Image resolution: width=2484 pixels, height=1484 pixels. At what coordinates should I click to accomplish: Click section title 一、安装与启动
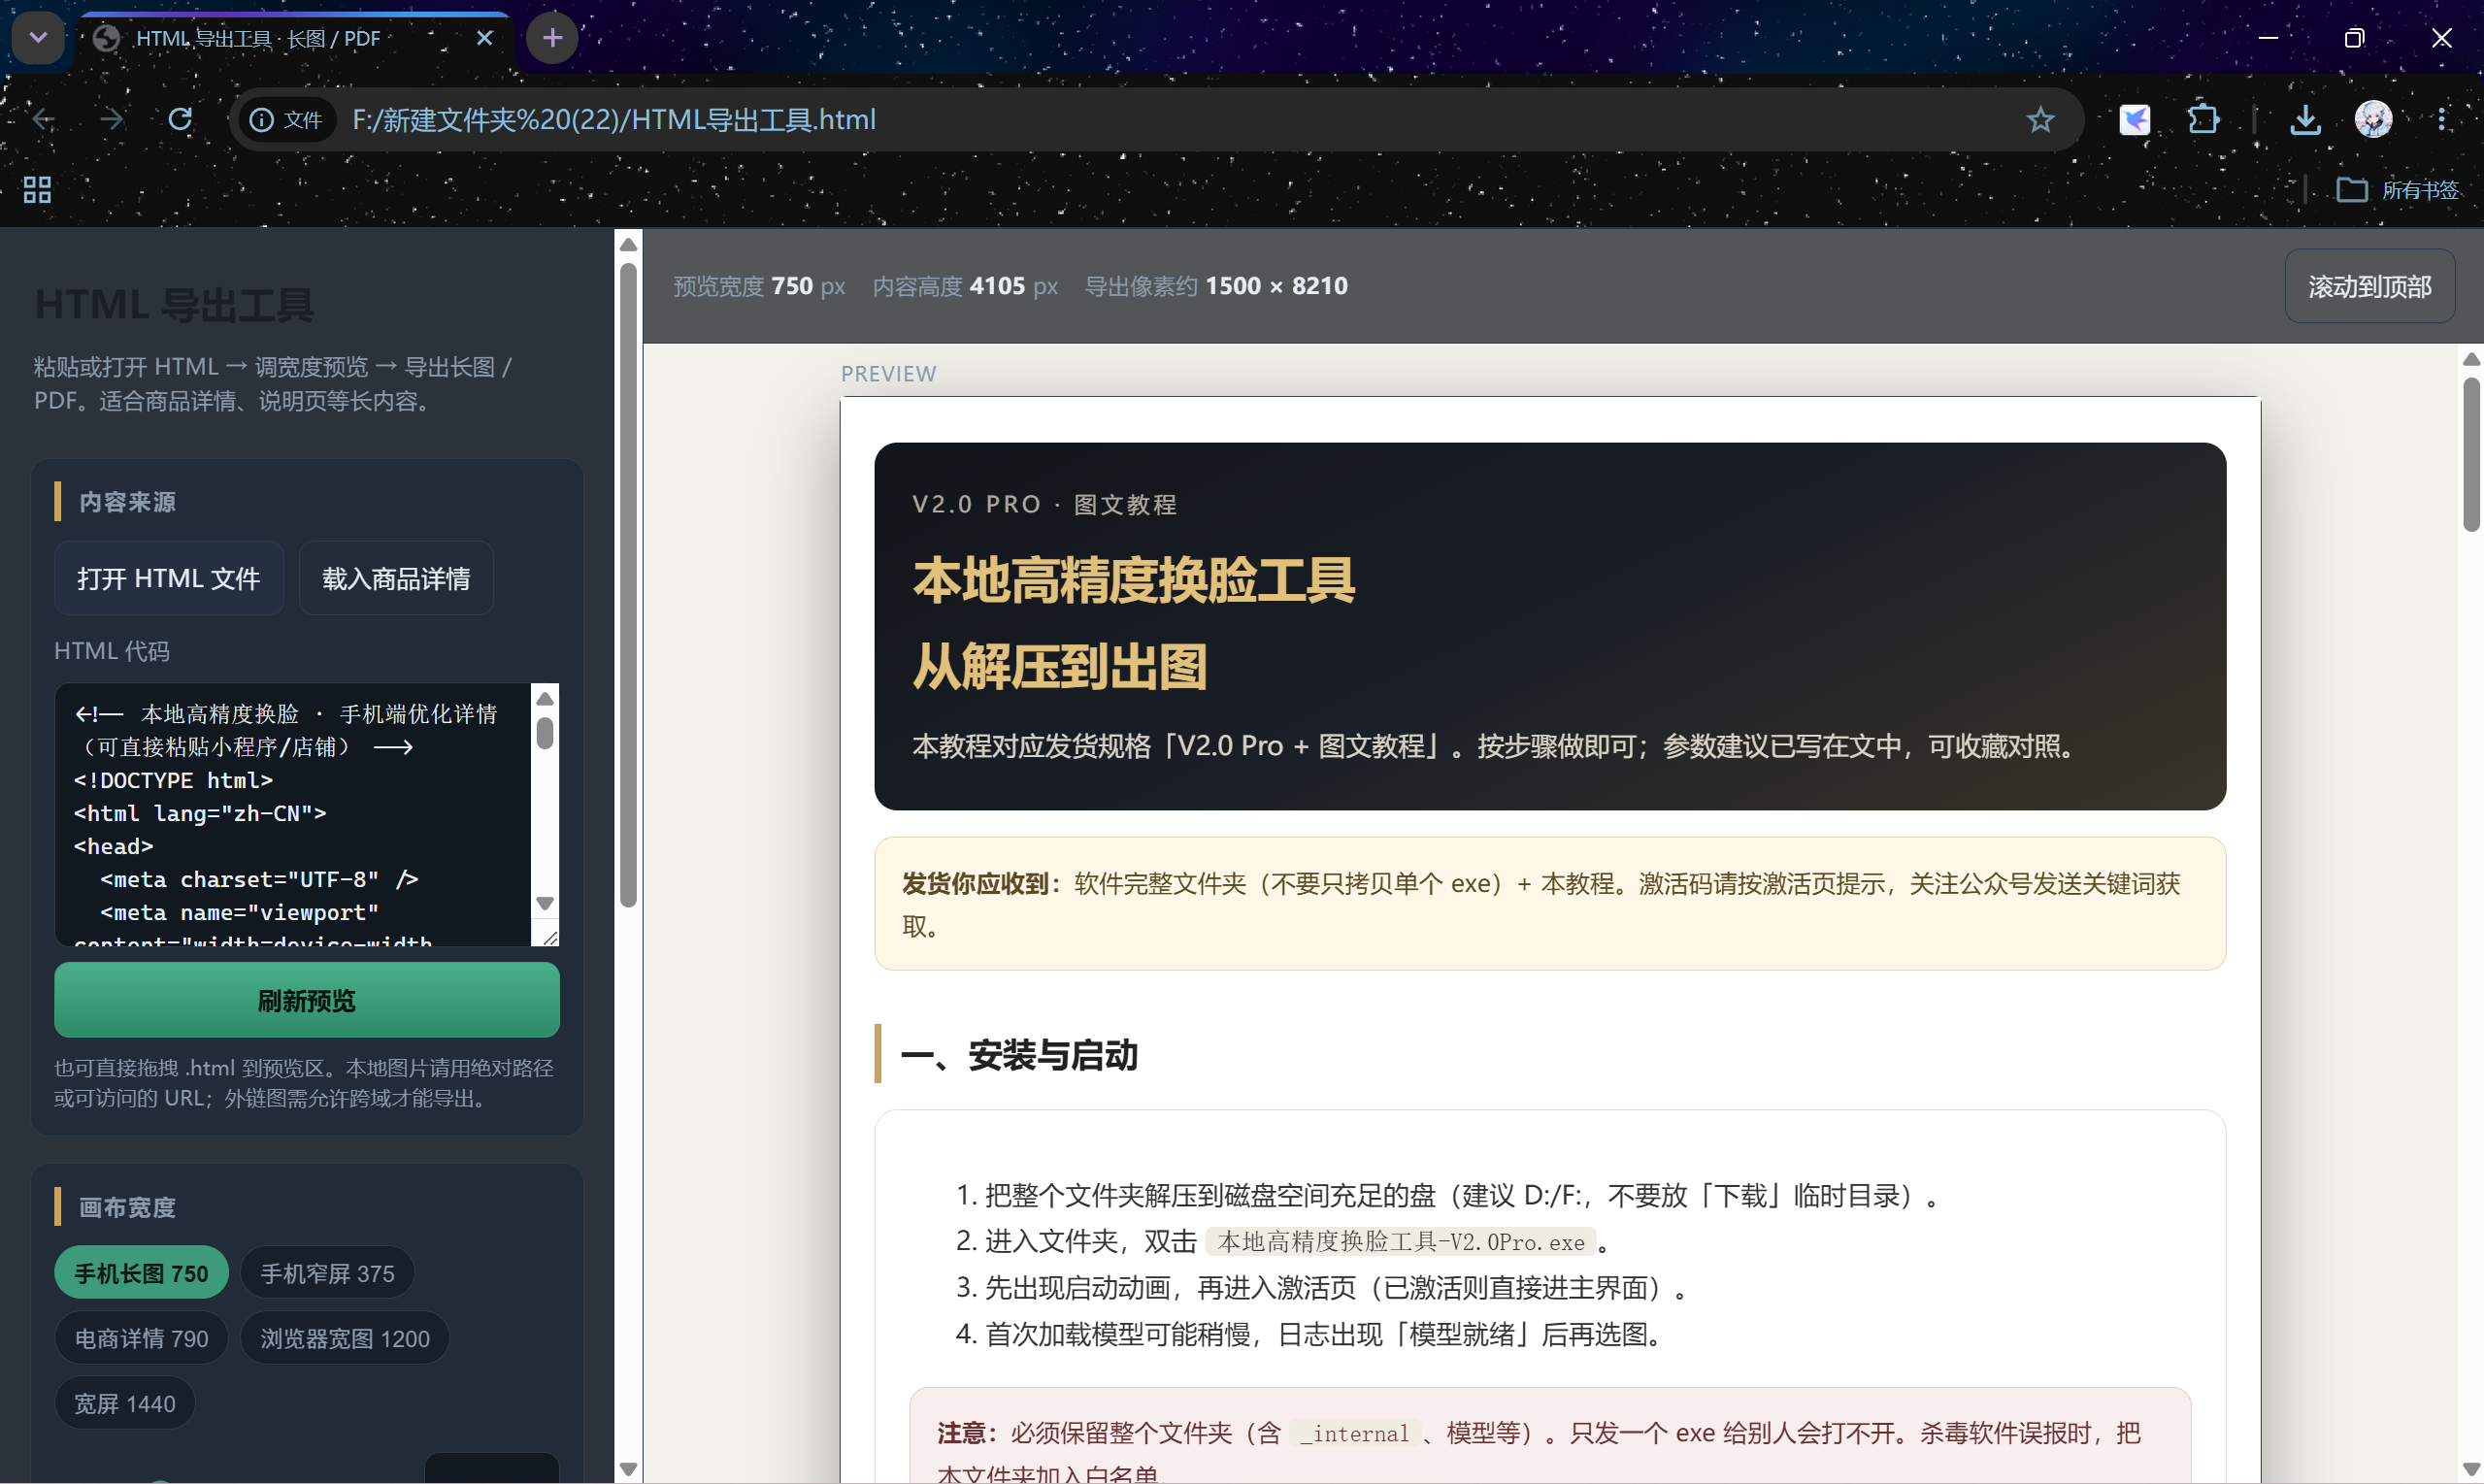click(1019, 1054)
